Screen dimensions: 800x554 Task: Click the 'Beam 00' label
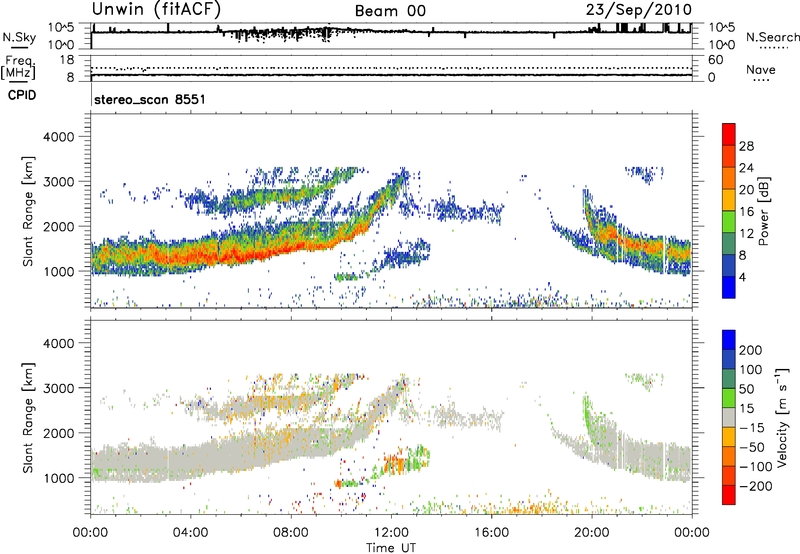[x=390, y=11]
